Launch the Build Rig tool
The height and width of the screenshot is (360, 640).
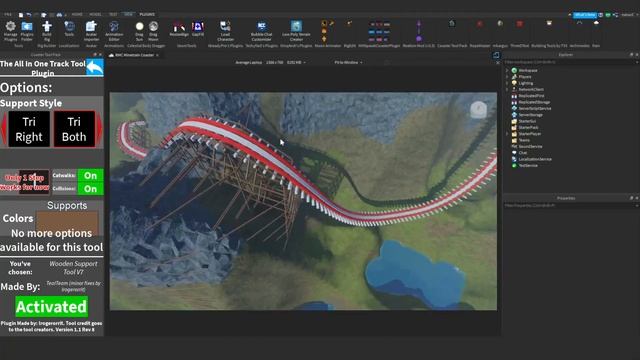coord(47,31)
